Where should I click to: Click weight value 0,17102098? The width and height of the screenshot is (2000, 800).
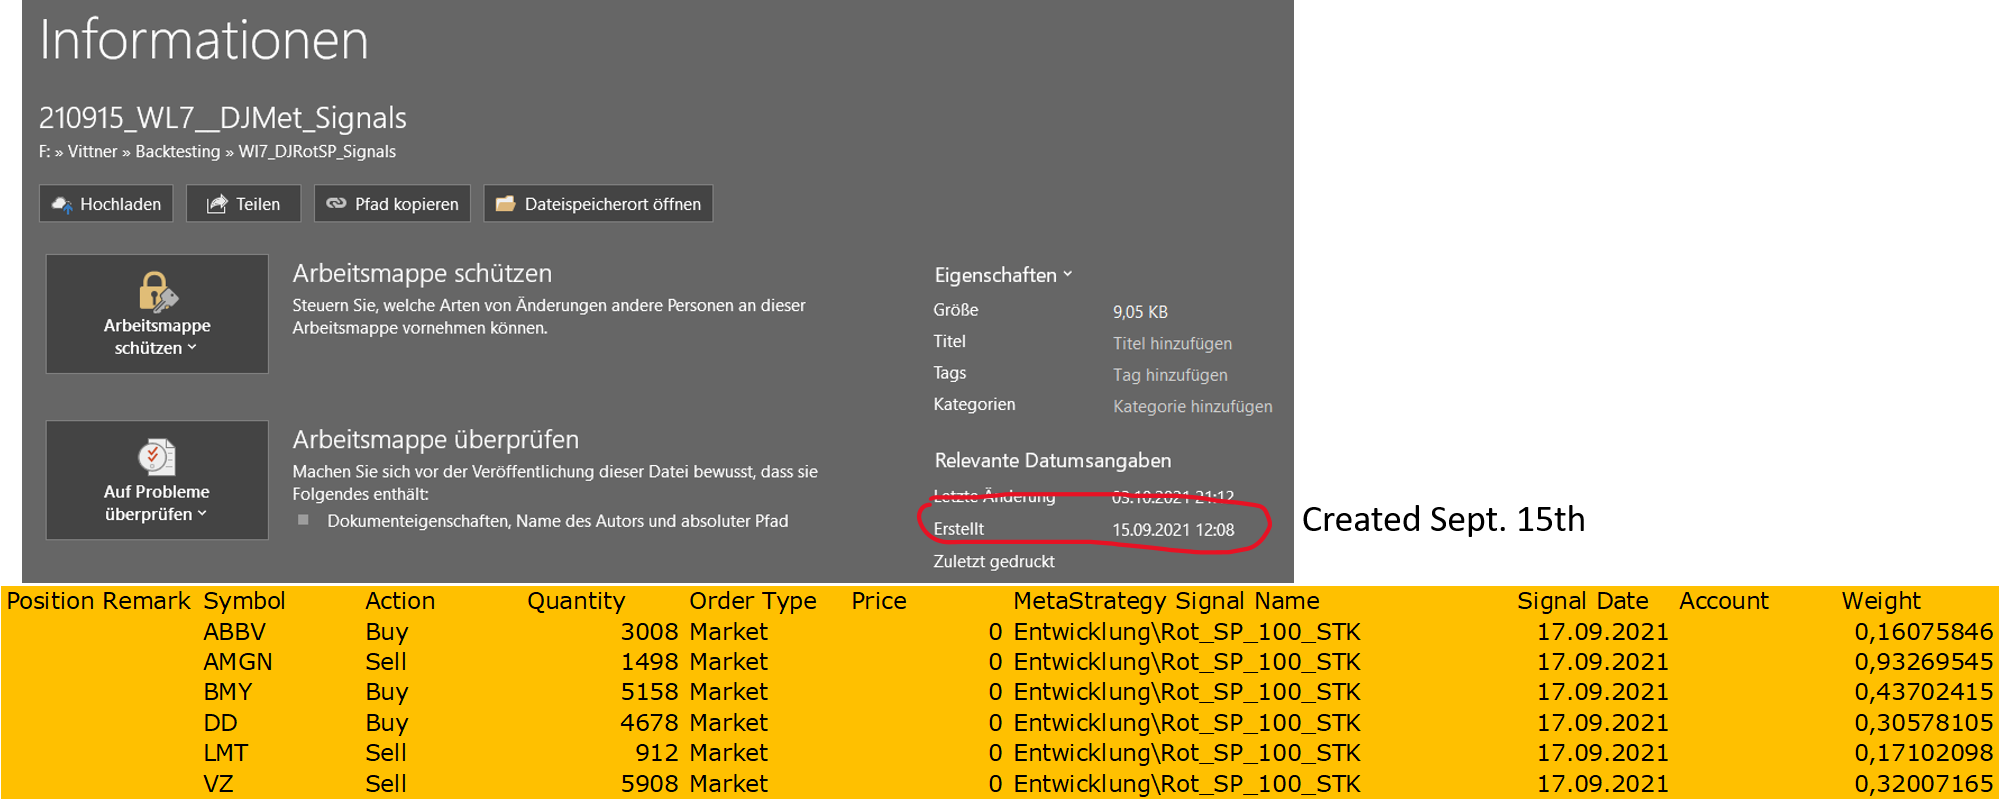[x=1924, y=753]
